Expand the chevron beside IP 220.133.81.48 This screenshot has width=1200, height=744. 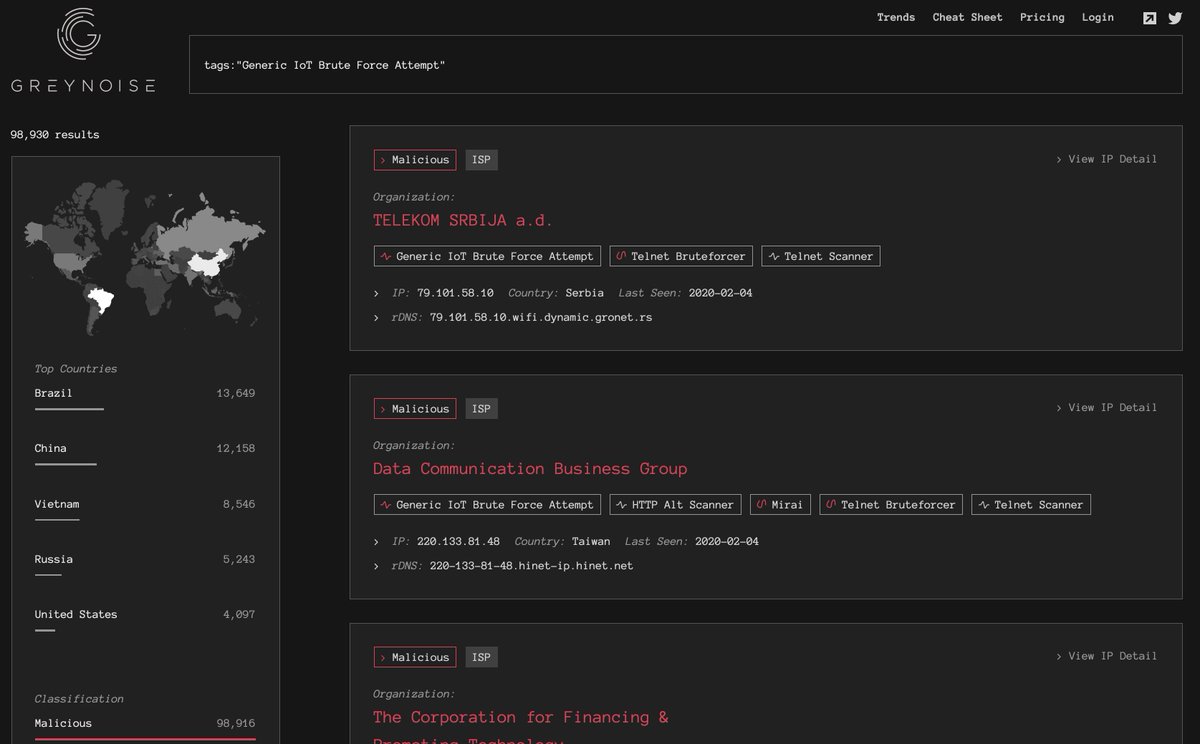[376, 543]
